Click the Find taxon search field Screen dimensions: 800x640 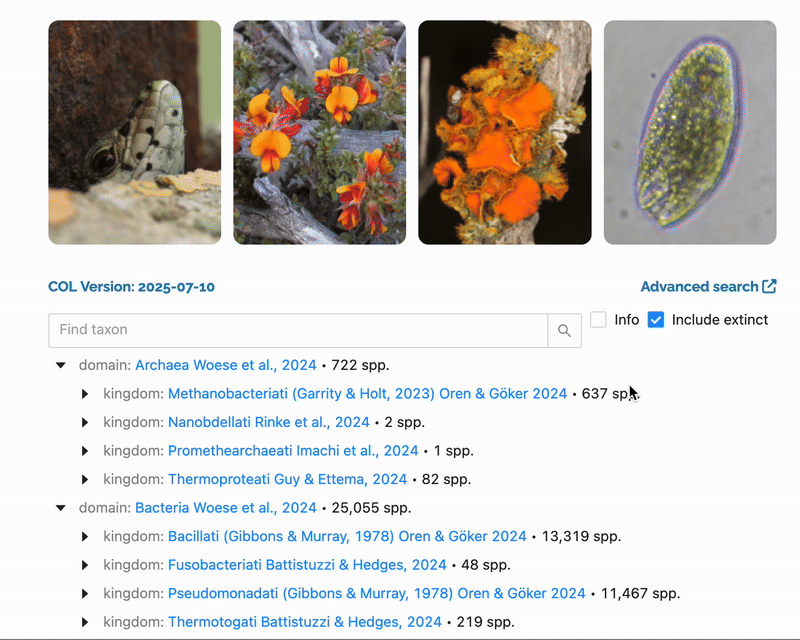pos(298,330)
